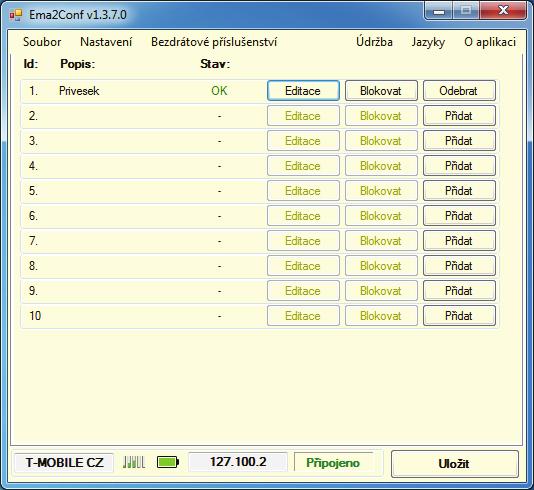
Task: Open the Nastavení menu
Action: pyautogui.click(x=106, y=42)
